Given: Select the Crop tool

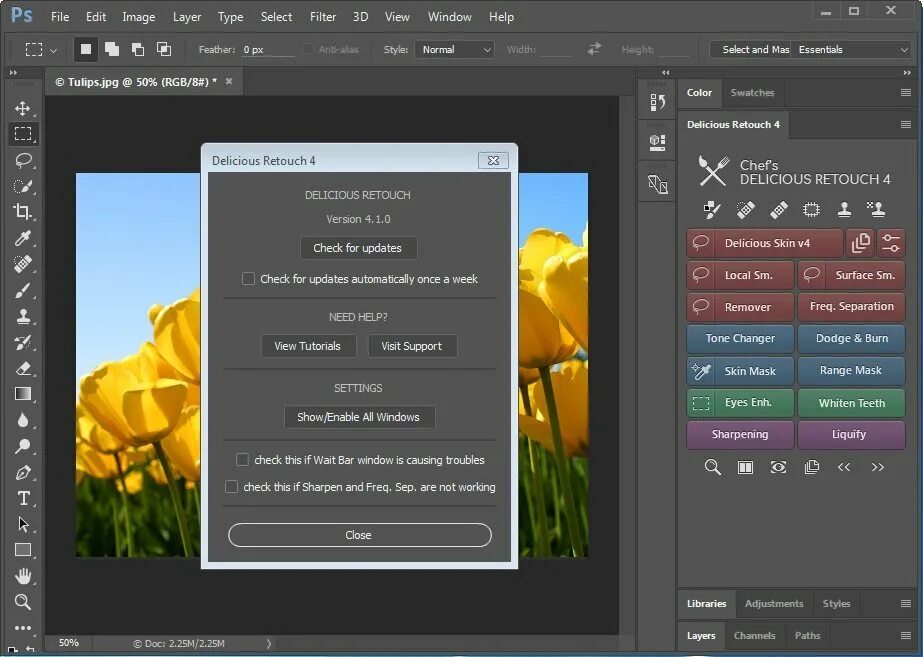Looking at the screenshot, I should point(23,212).
